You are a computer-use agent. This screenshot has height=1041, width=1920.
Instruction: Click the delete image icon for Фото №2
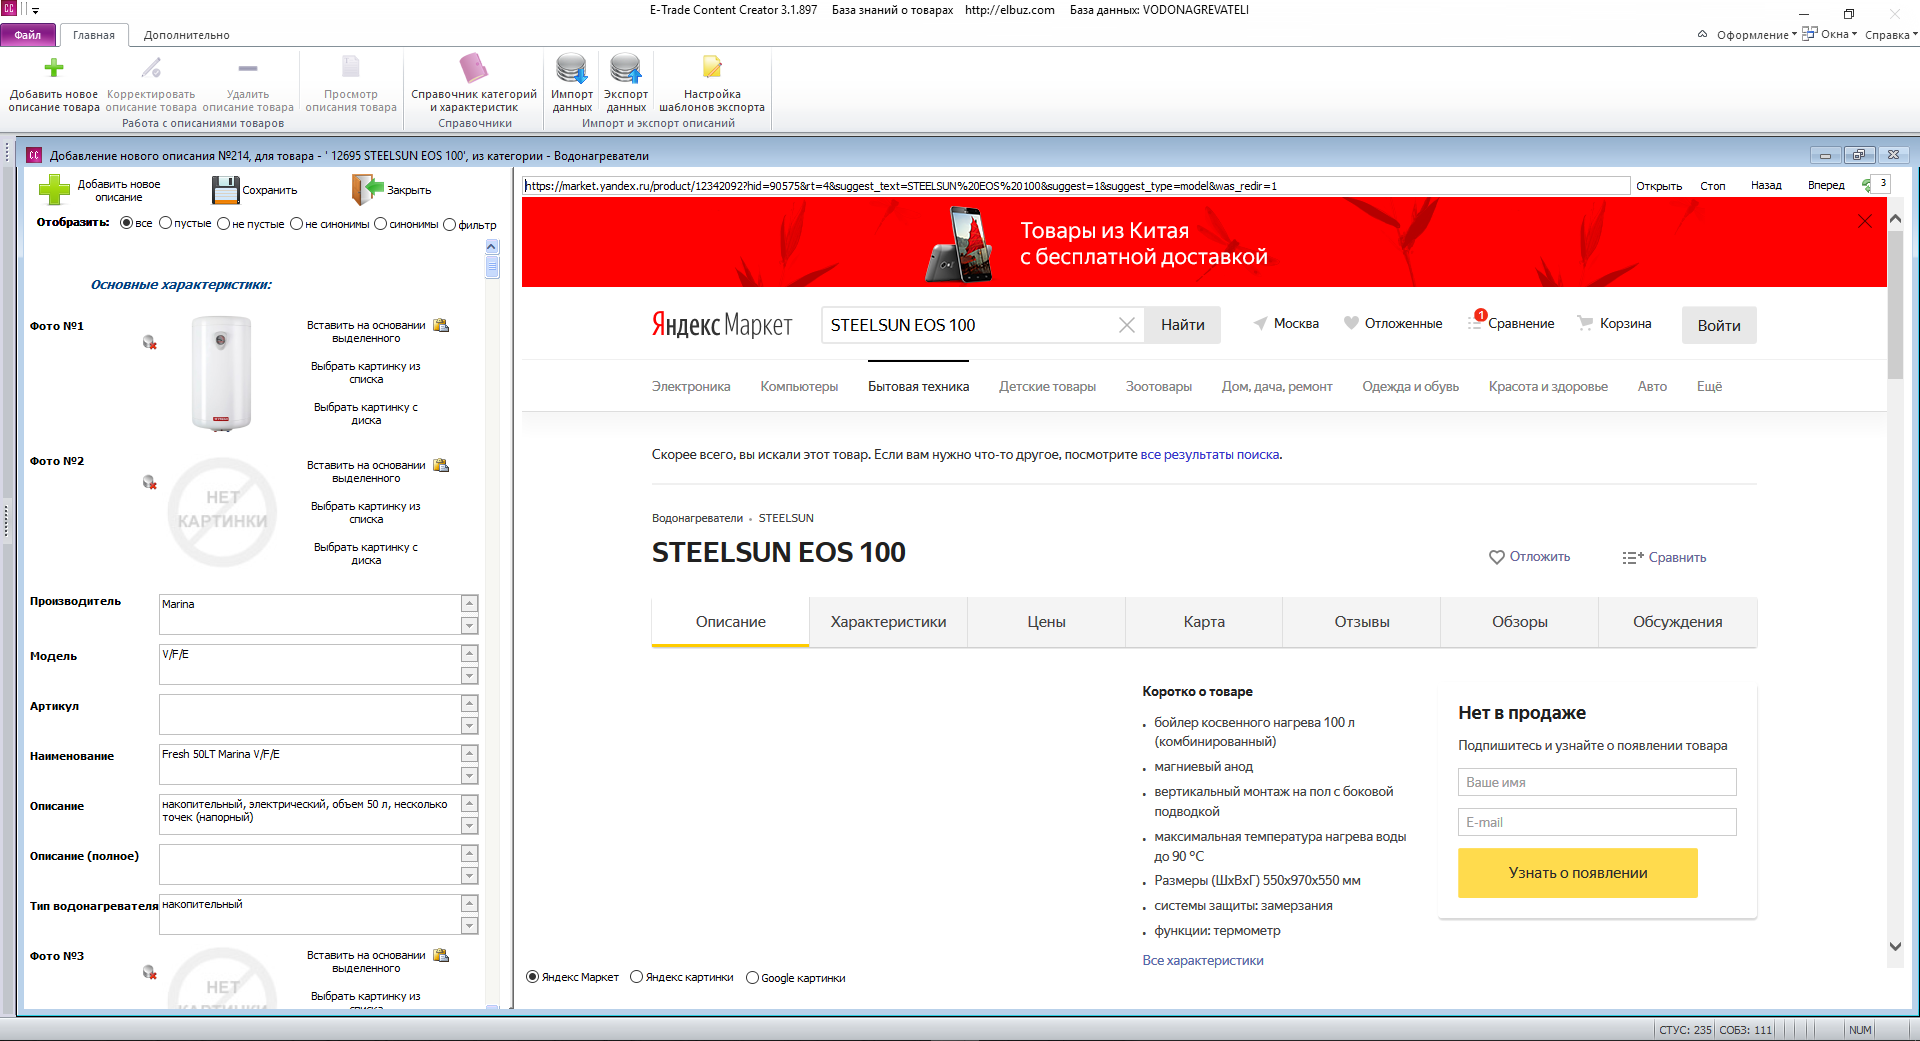(150, 483)
